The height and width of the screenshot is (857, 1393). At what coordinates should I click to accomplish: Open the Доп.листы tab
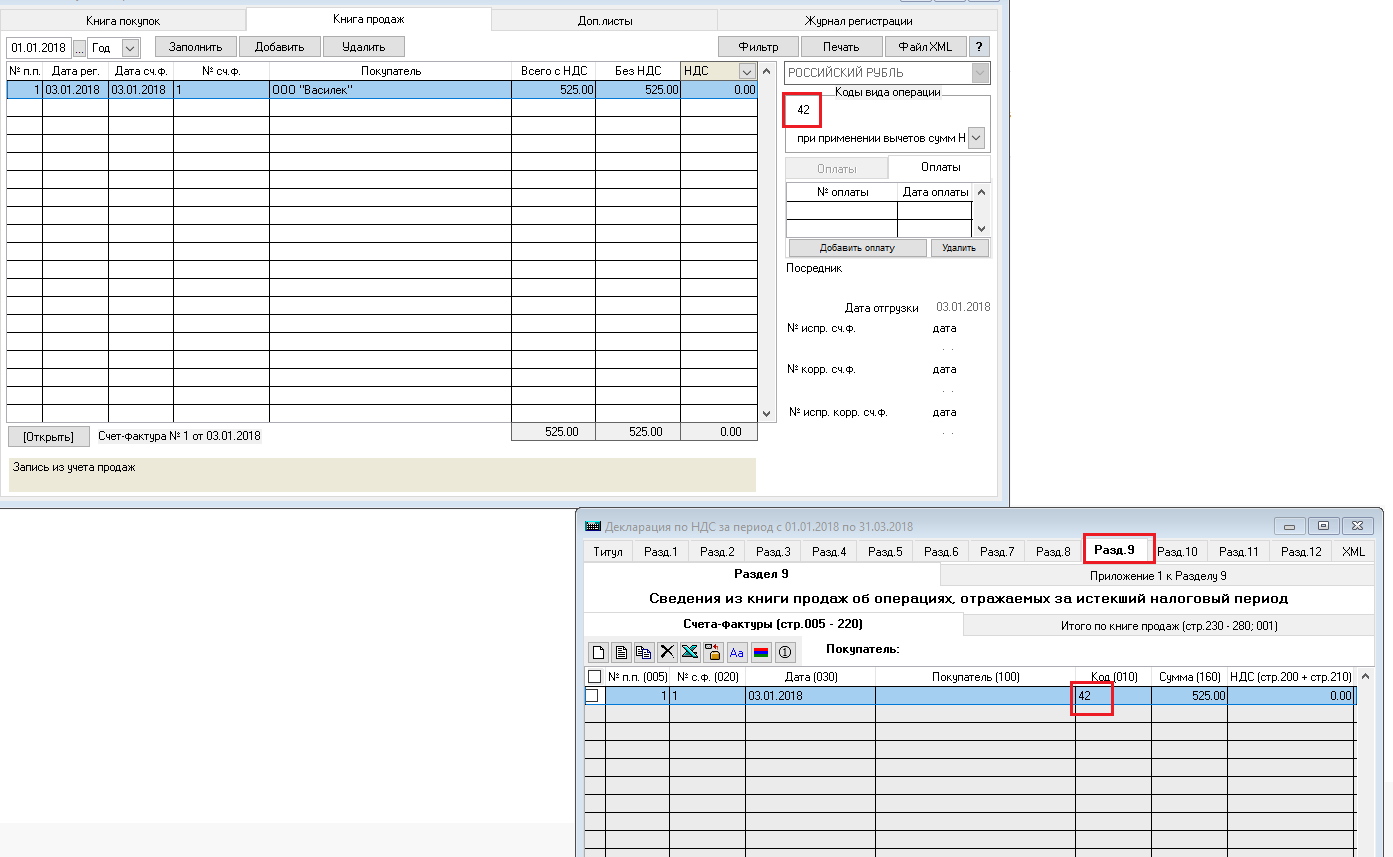click(x=605, y=20)
